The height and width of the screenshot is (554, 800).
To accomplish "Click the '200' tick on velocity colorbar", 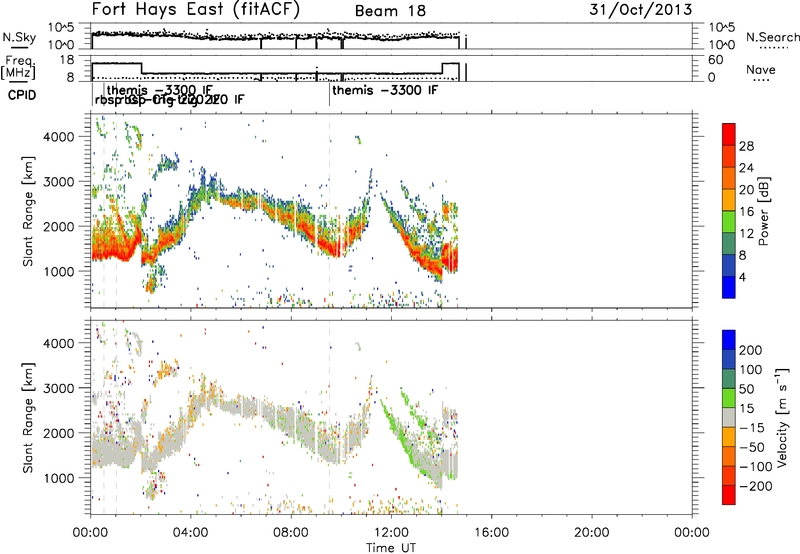I will (x=751, y=350).
